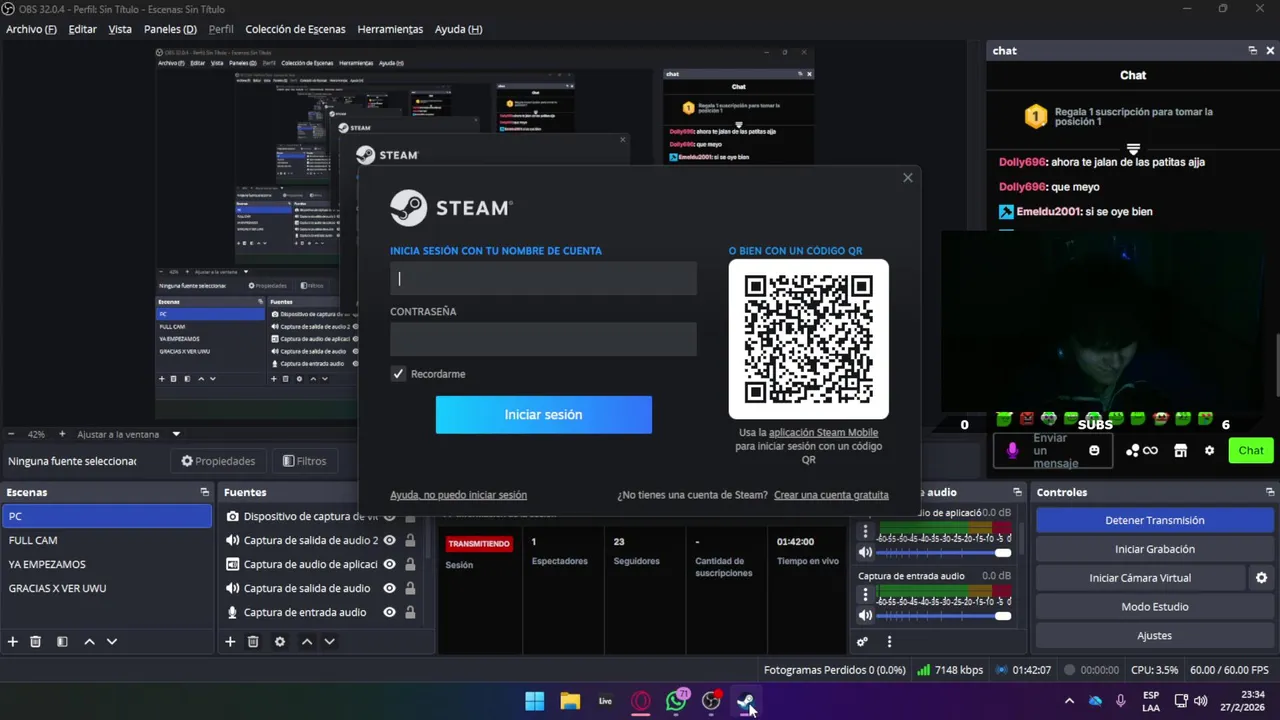Open mixer panel three-dot menu at bottom

889,642
